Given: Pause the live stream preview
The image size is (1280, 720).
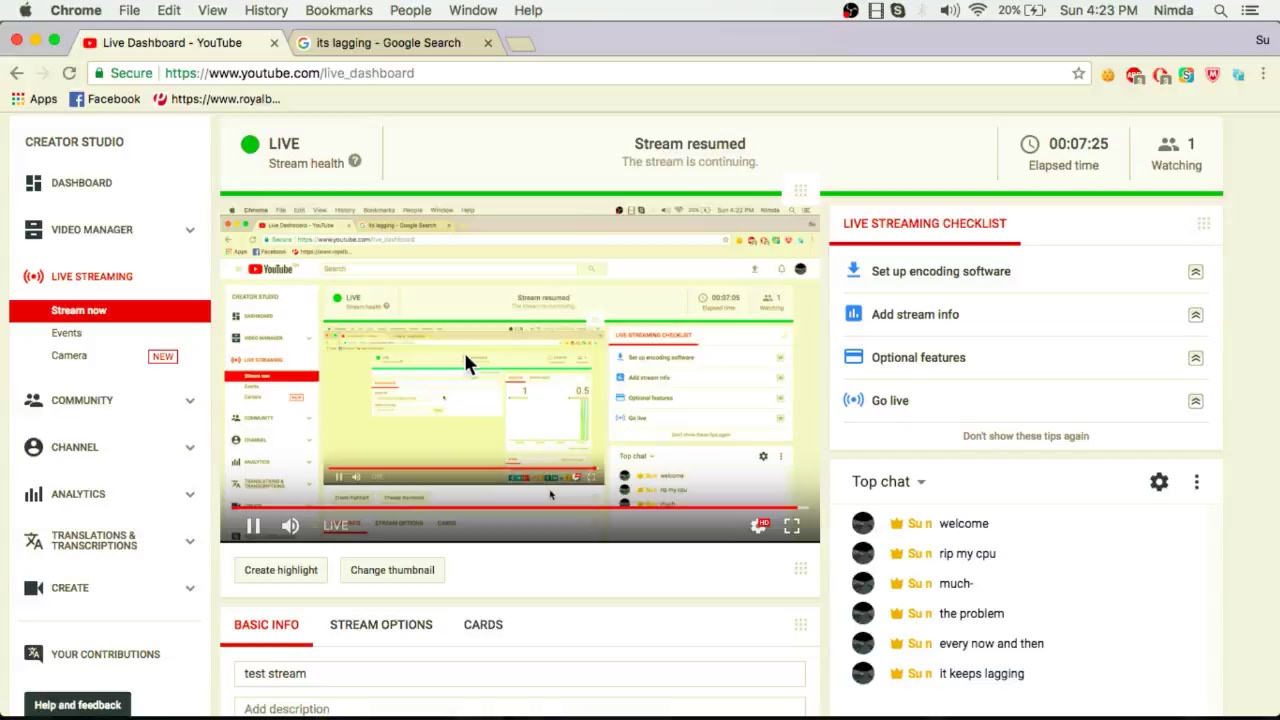Looking at the screenshot, I should 253,526.
